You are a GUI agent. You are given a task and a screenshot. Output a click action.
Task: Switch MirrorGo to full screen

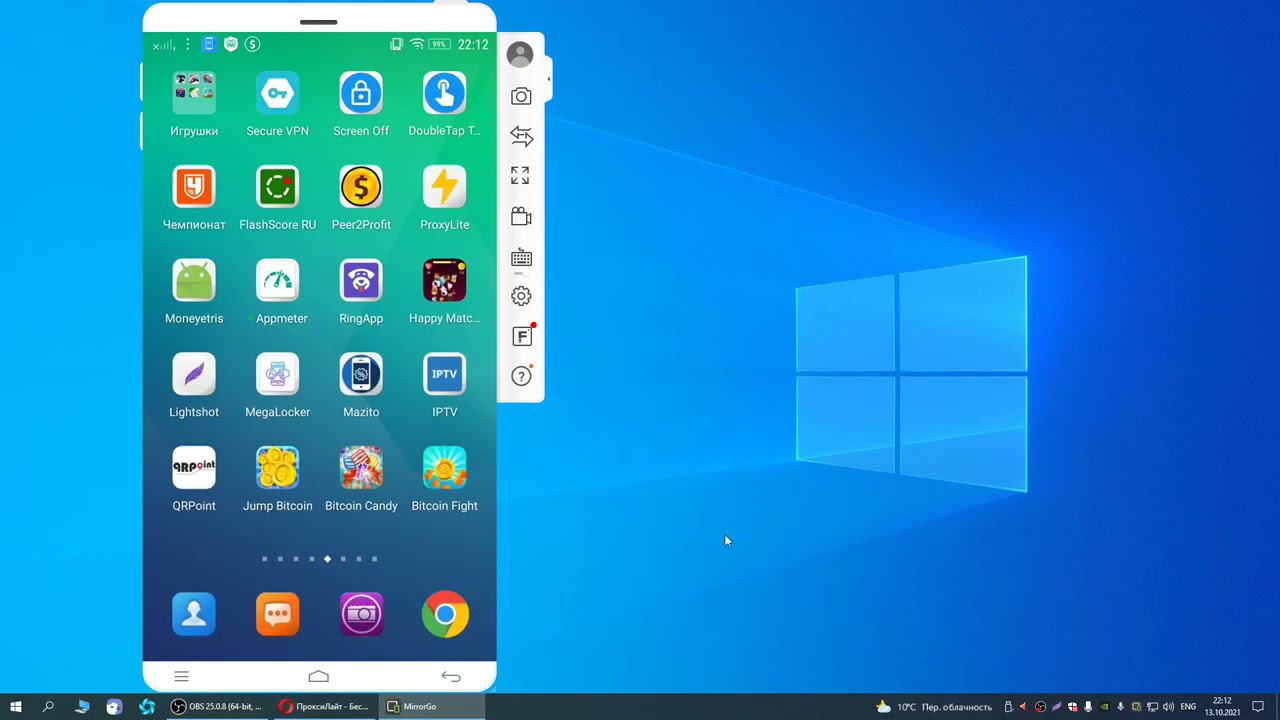point(520,175)
